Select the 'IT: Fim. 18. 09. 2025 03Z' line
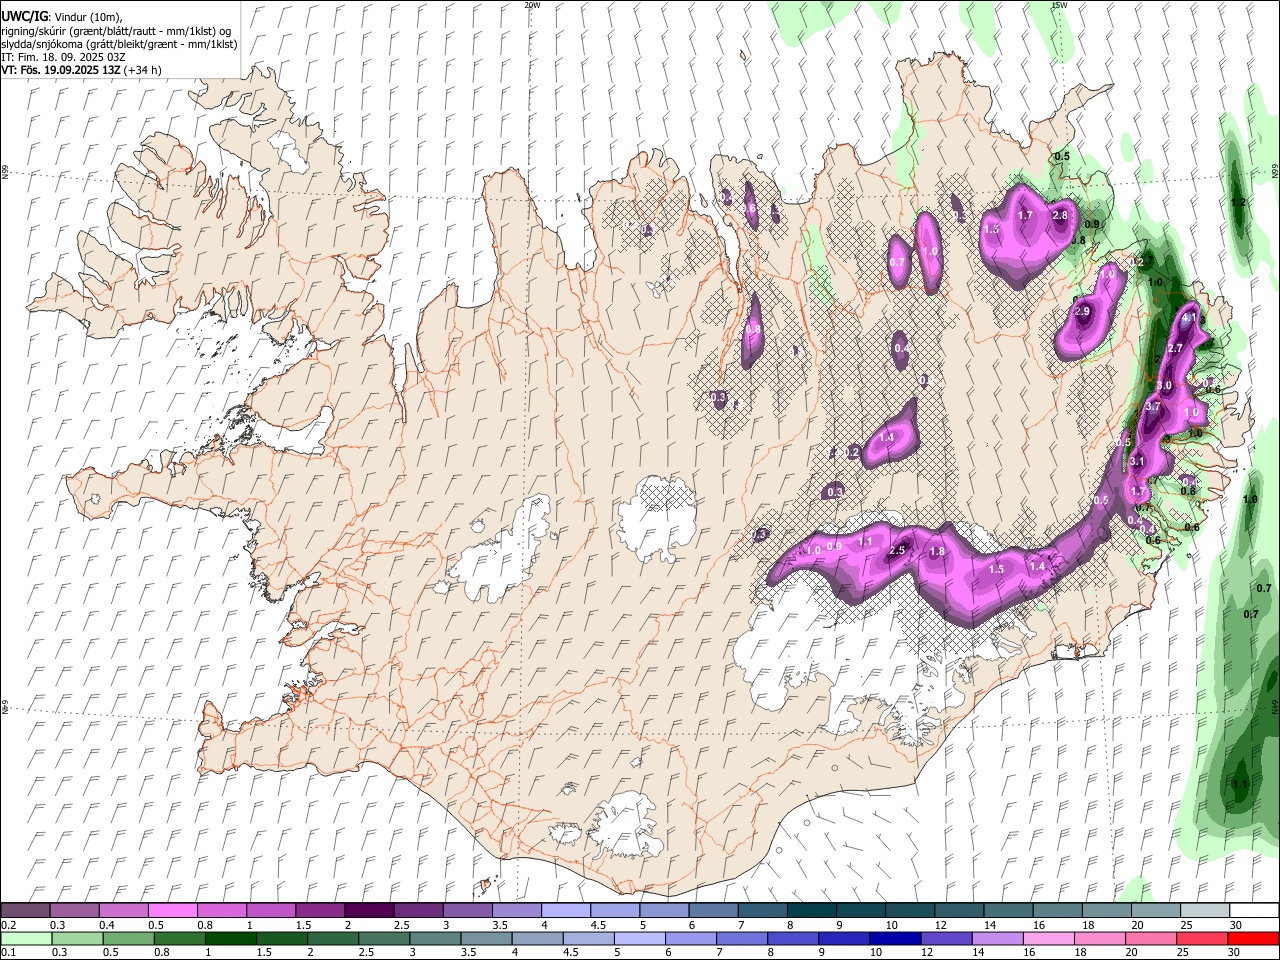This screenshot has width=1280, height=960. coord(62,57)
